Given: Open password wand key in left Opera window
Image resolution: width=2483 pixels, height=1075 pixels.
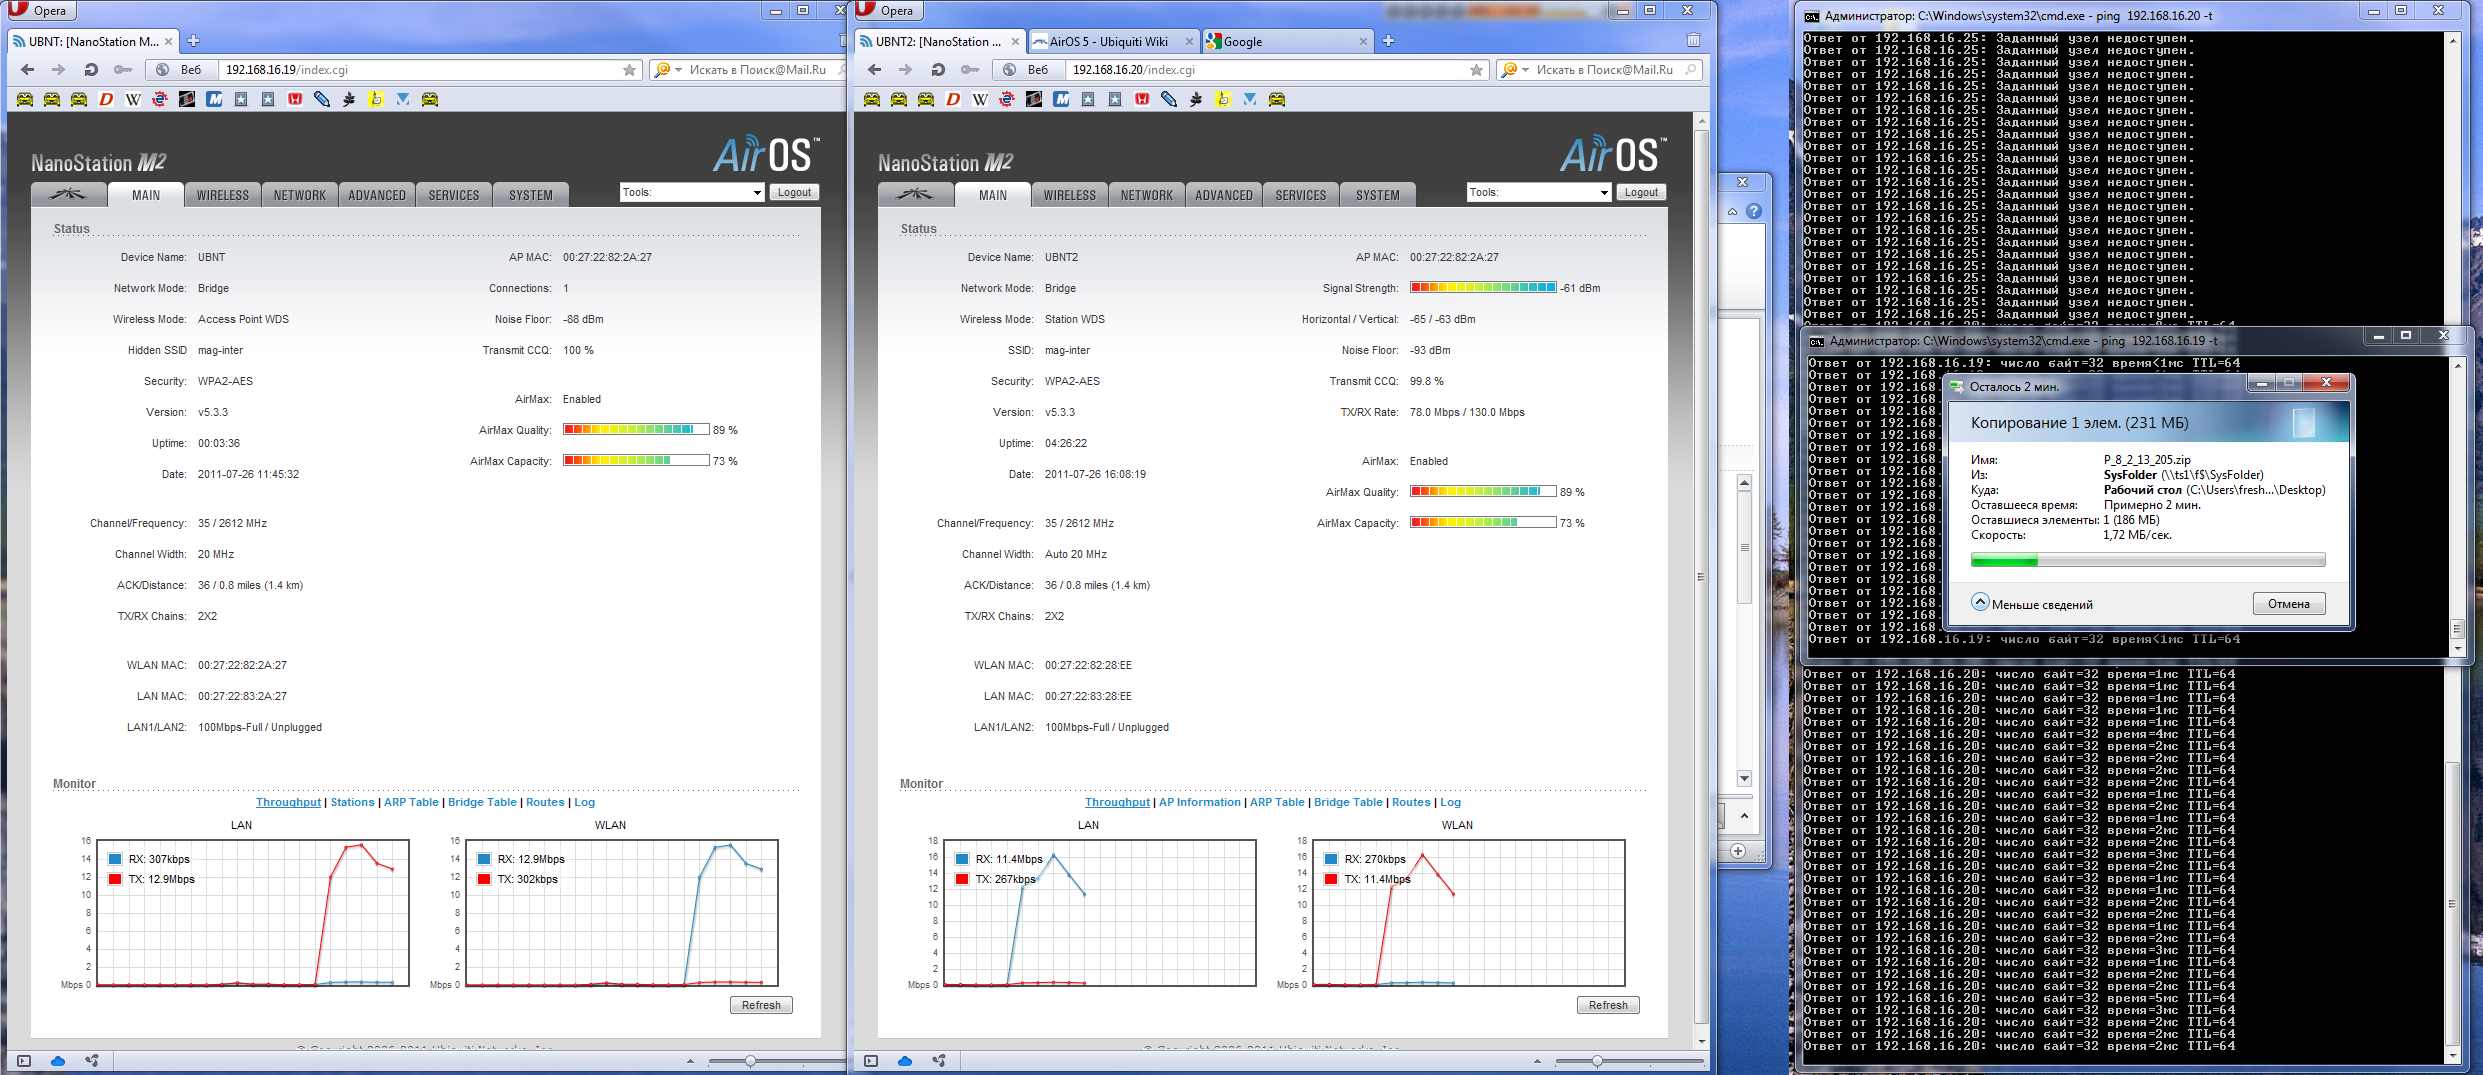Looking at the screenshot, I should [123, 70].
